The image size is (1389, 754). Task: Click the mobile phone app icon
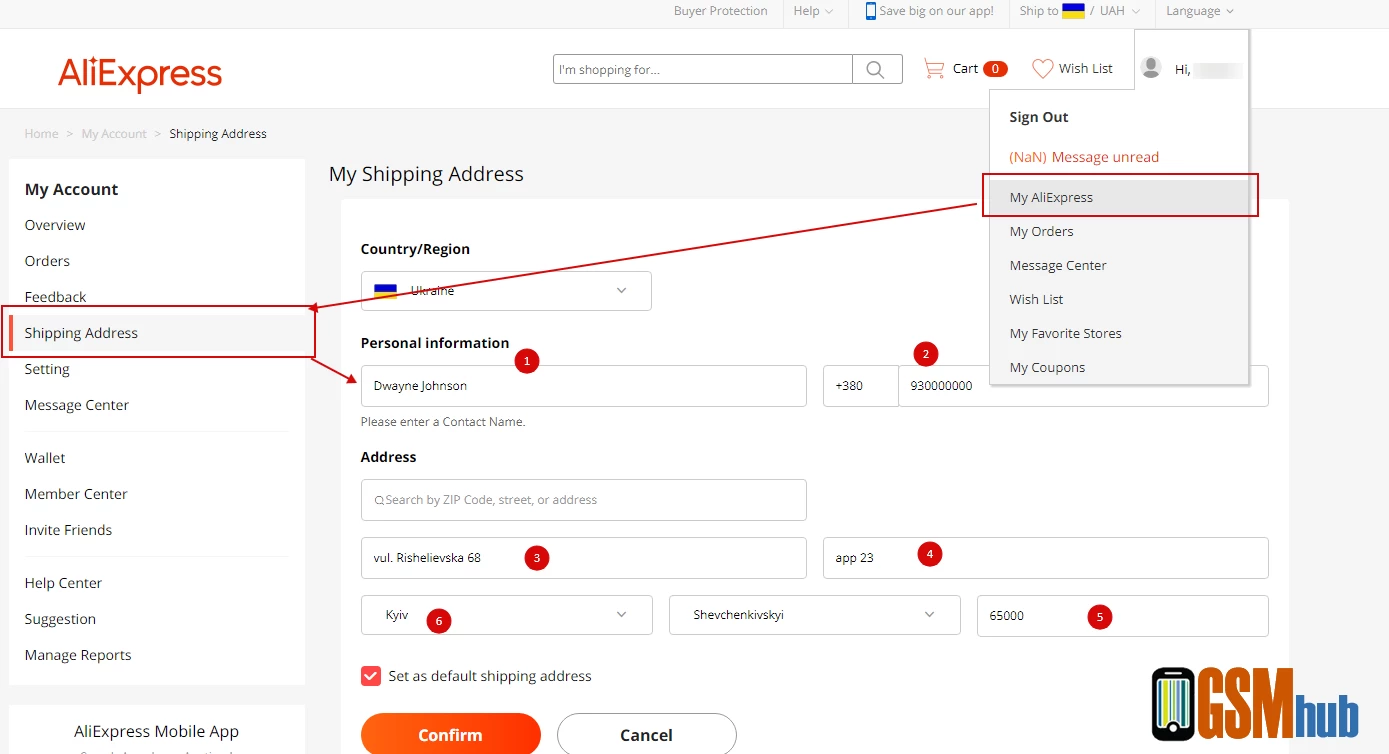870,11
